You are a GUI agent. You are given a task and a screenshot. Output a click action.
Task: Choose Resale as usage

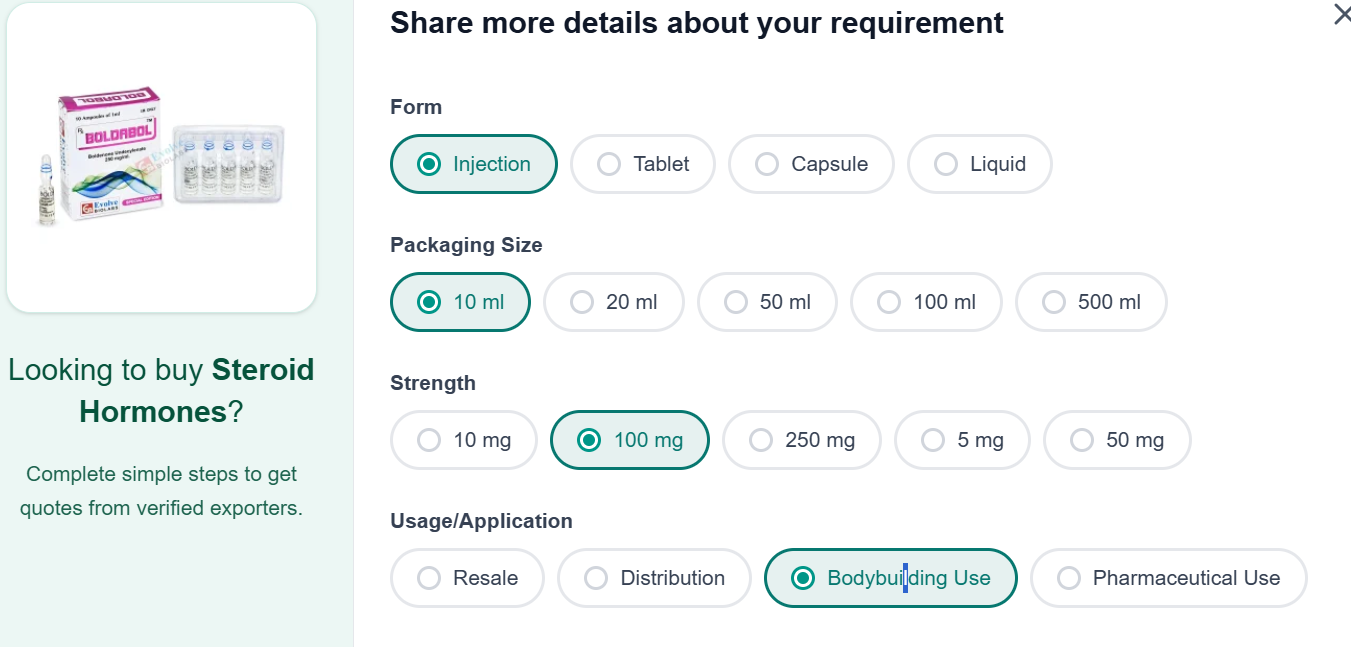click(467, 578)
